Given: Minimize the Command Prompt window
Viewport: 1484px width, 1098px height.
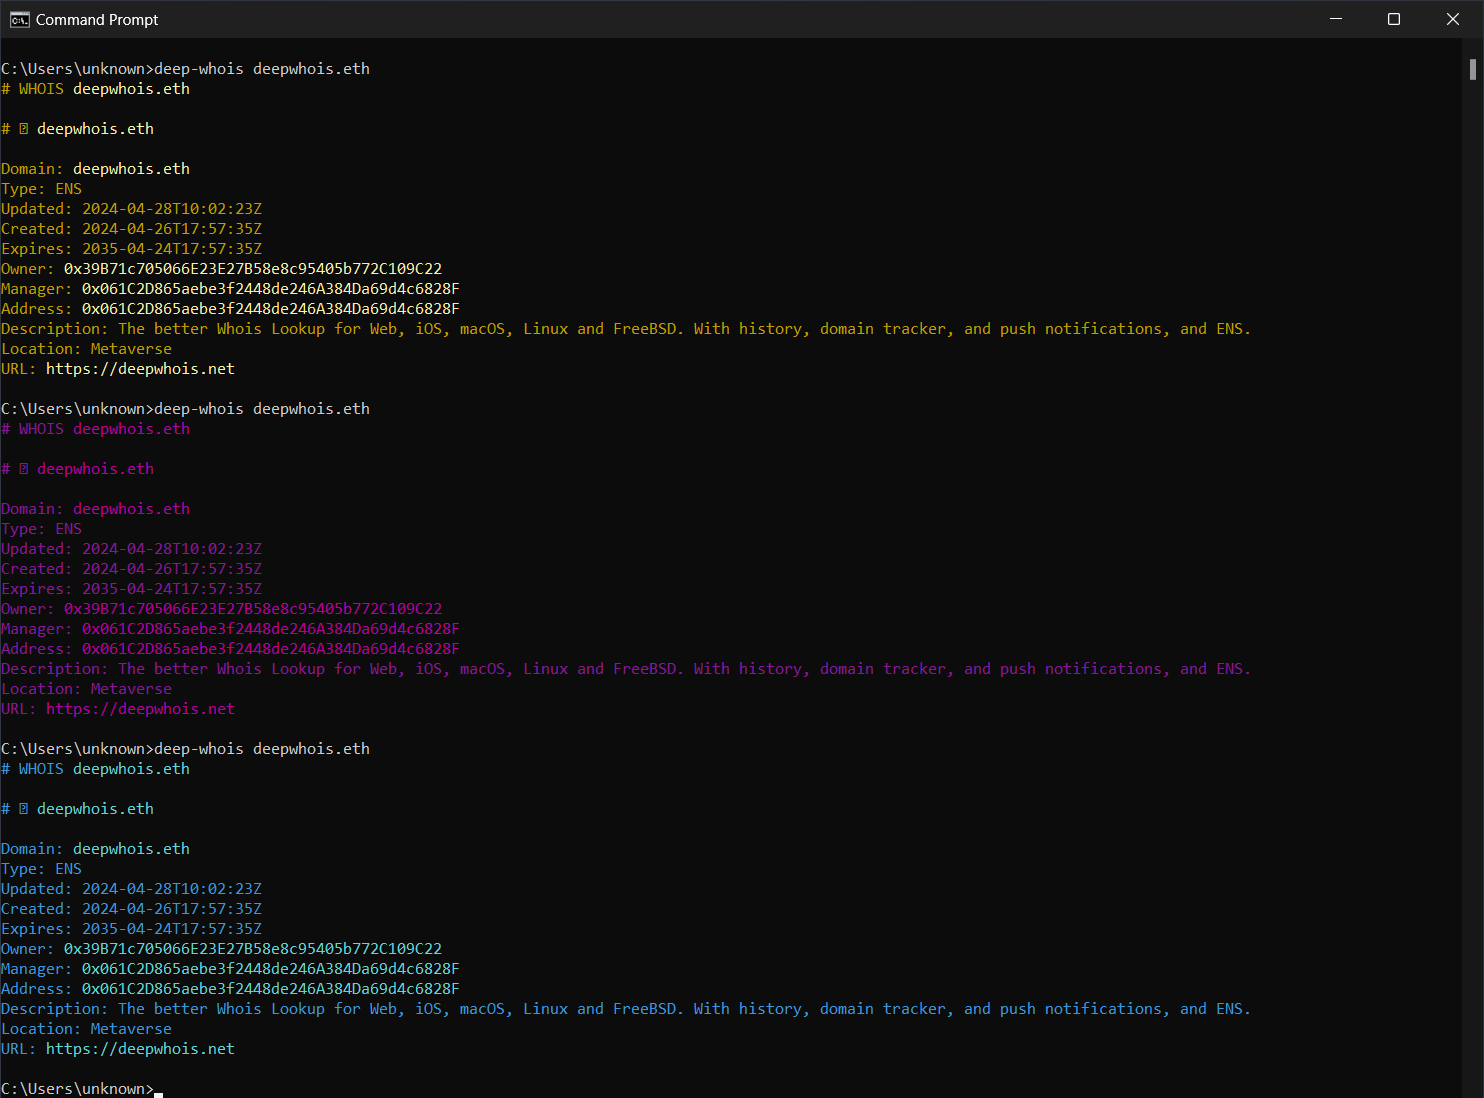Looking at the screenshot, I should point(1336,19).
